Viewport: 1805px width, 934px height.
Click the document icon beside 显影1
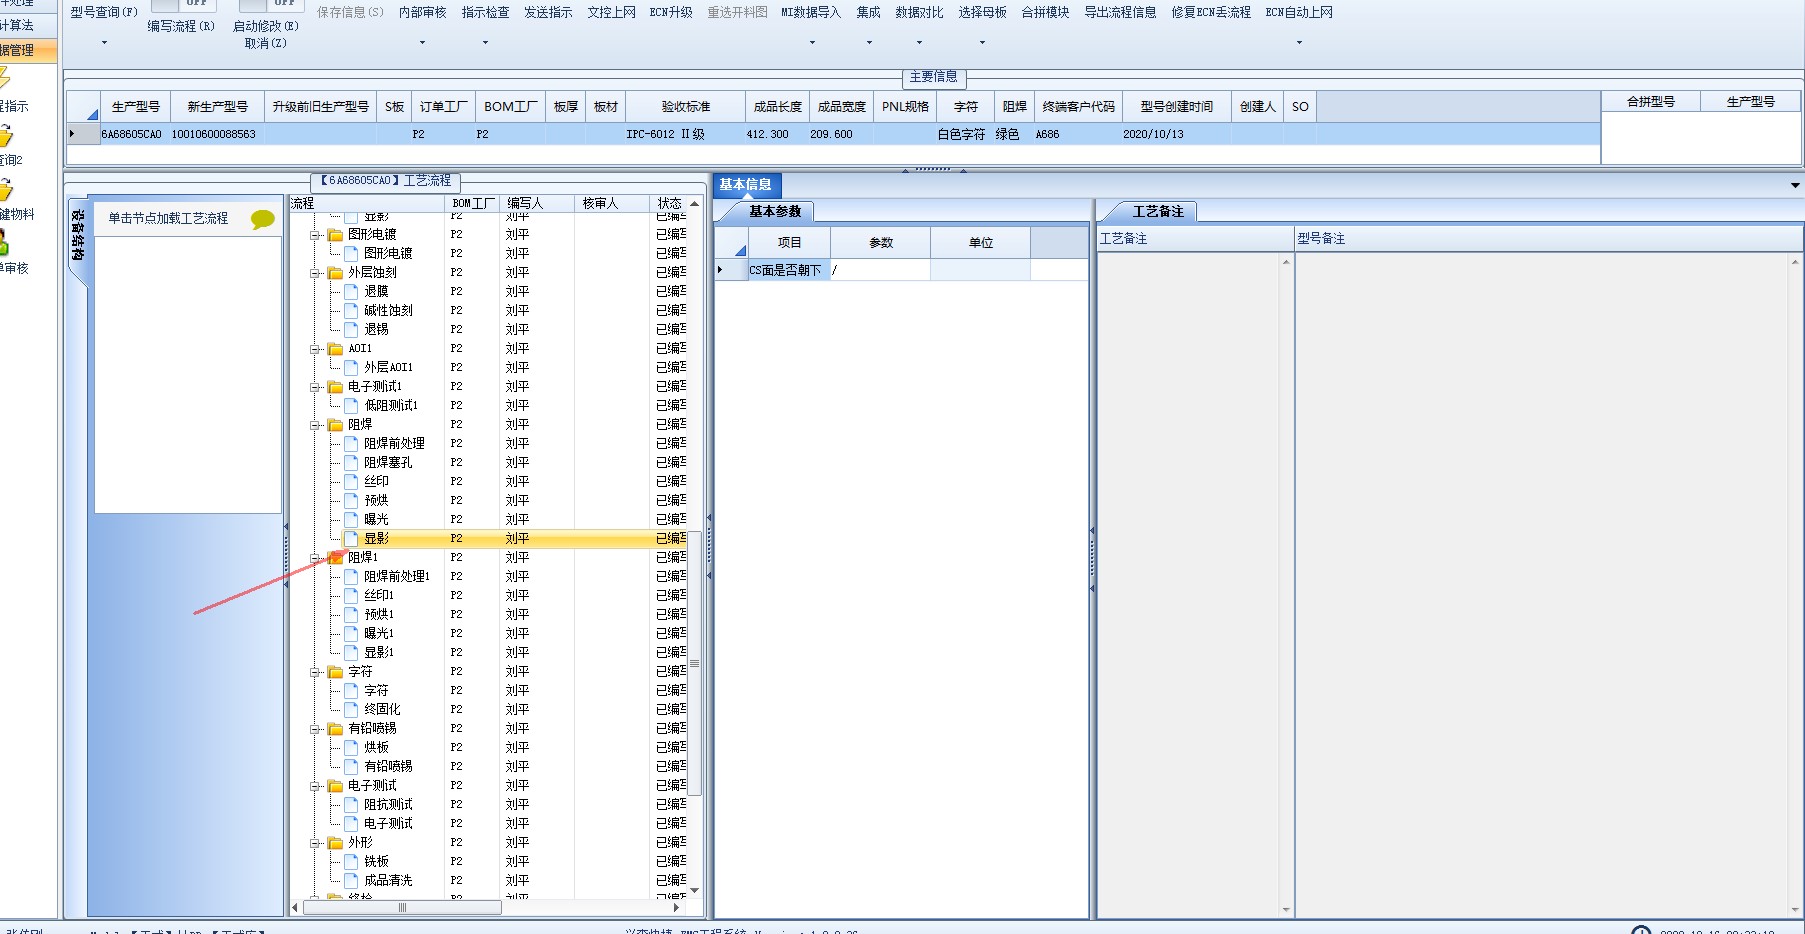coord(351,652)
